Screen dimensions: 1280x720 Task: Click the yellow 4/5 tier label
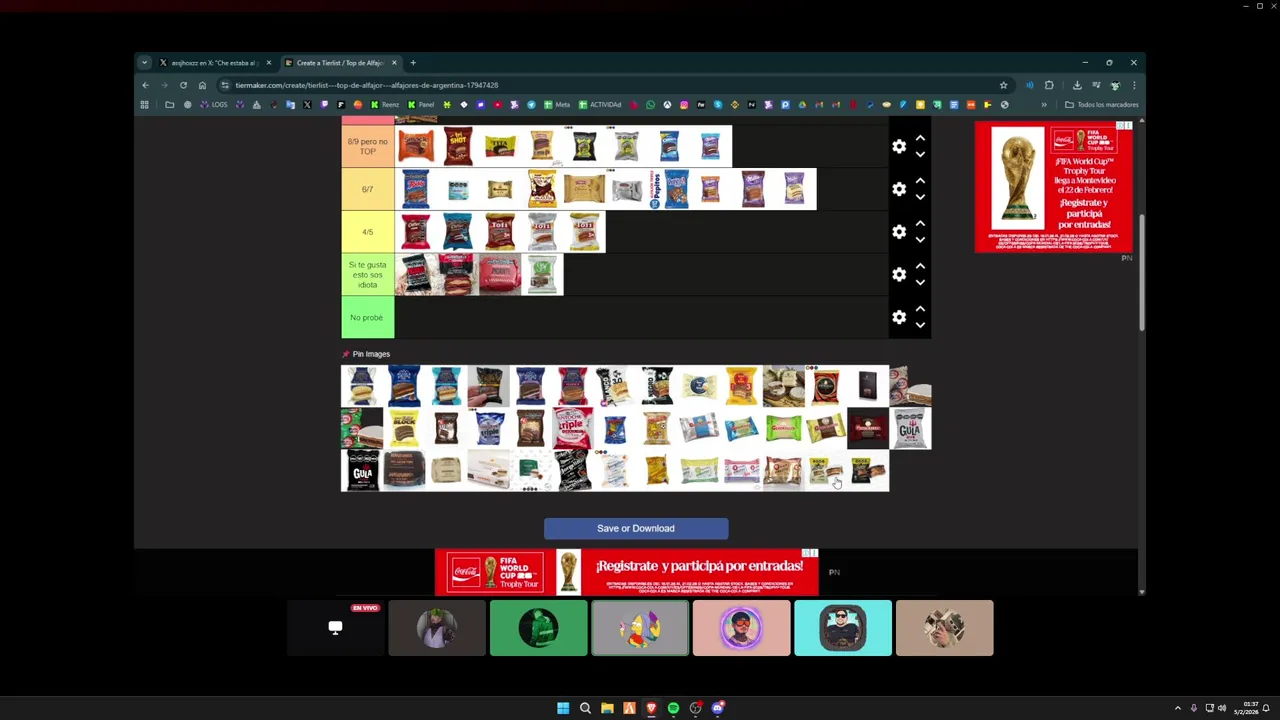point(367,232)
